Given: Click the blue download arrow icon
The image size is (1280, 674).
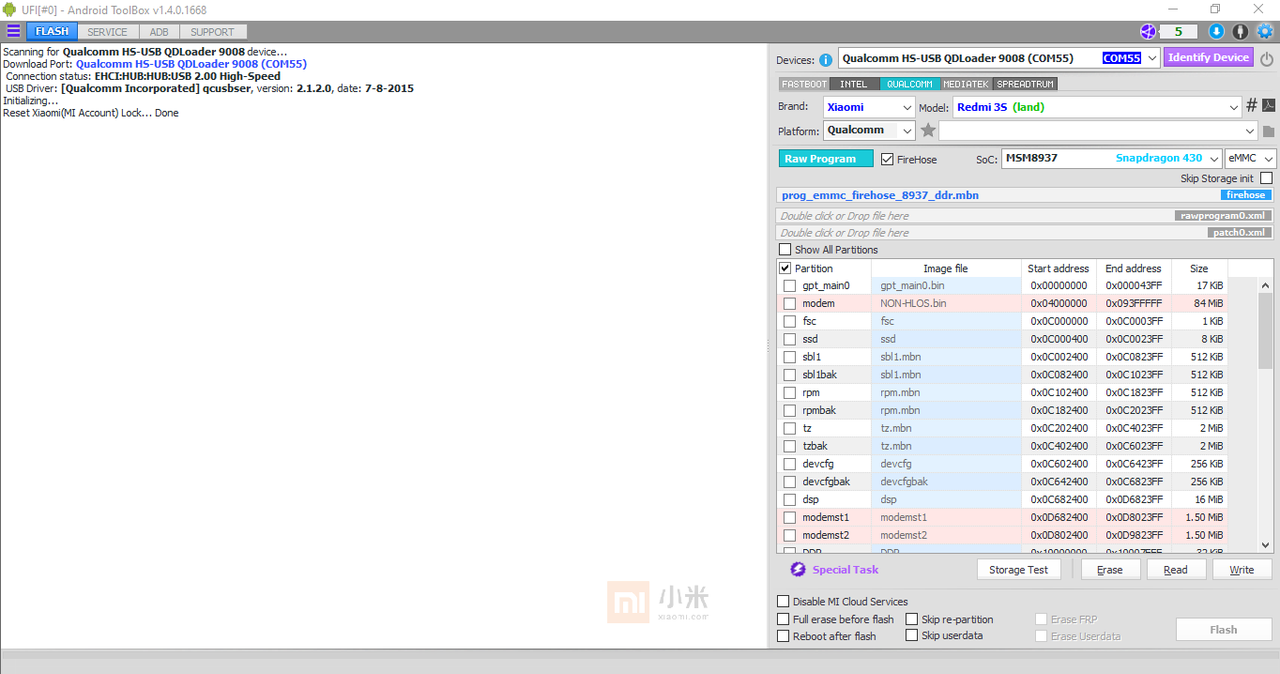Looking at the screenshot, I should point(1218,31).
